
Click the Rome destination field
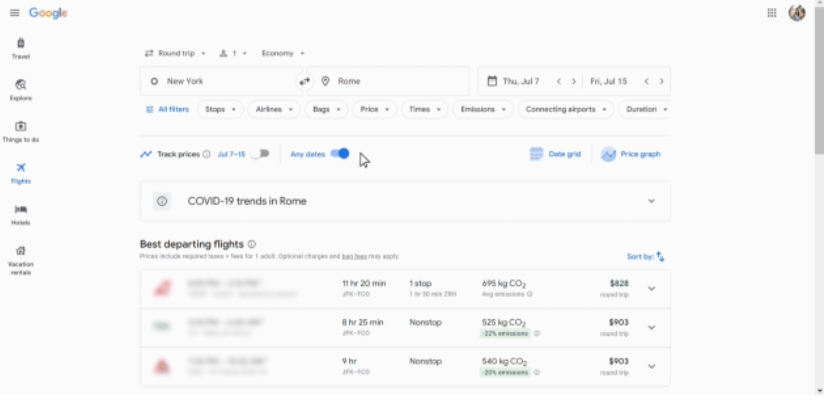[388, 81]
